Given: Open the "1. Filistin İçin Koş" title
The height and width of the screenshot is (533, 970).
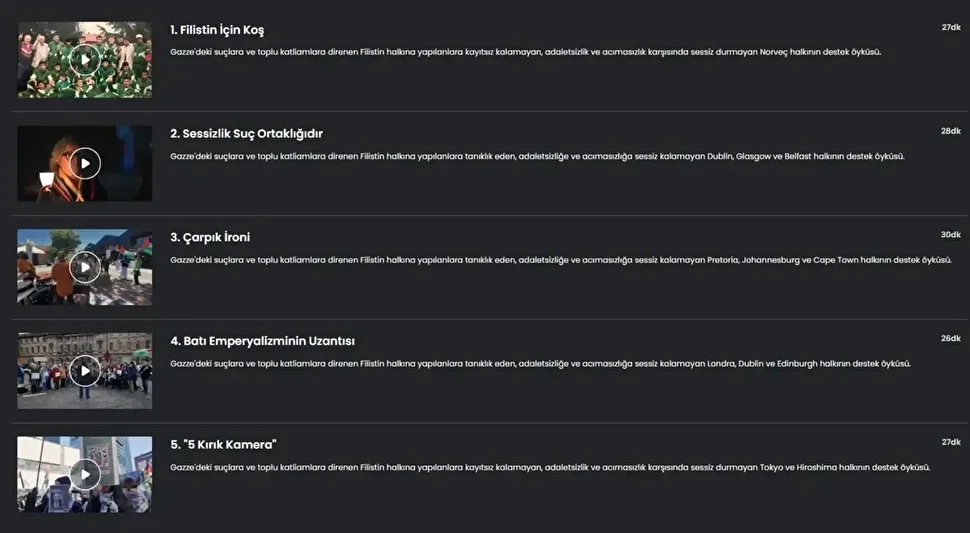Looking at the screenshot, I should [x=217, y=30].
